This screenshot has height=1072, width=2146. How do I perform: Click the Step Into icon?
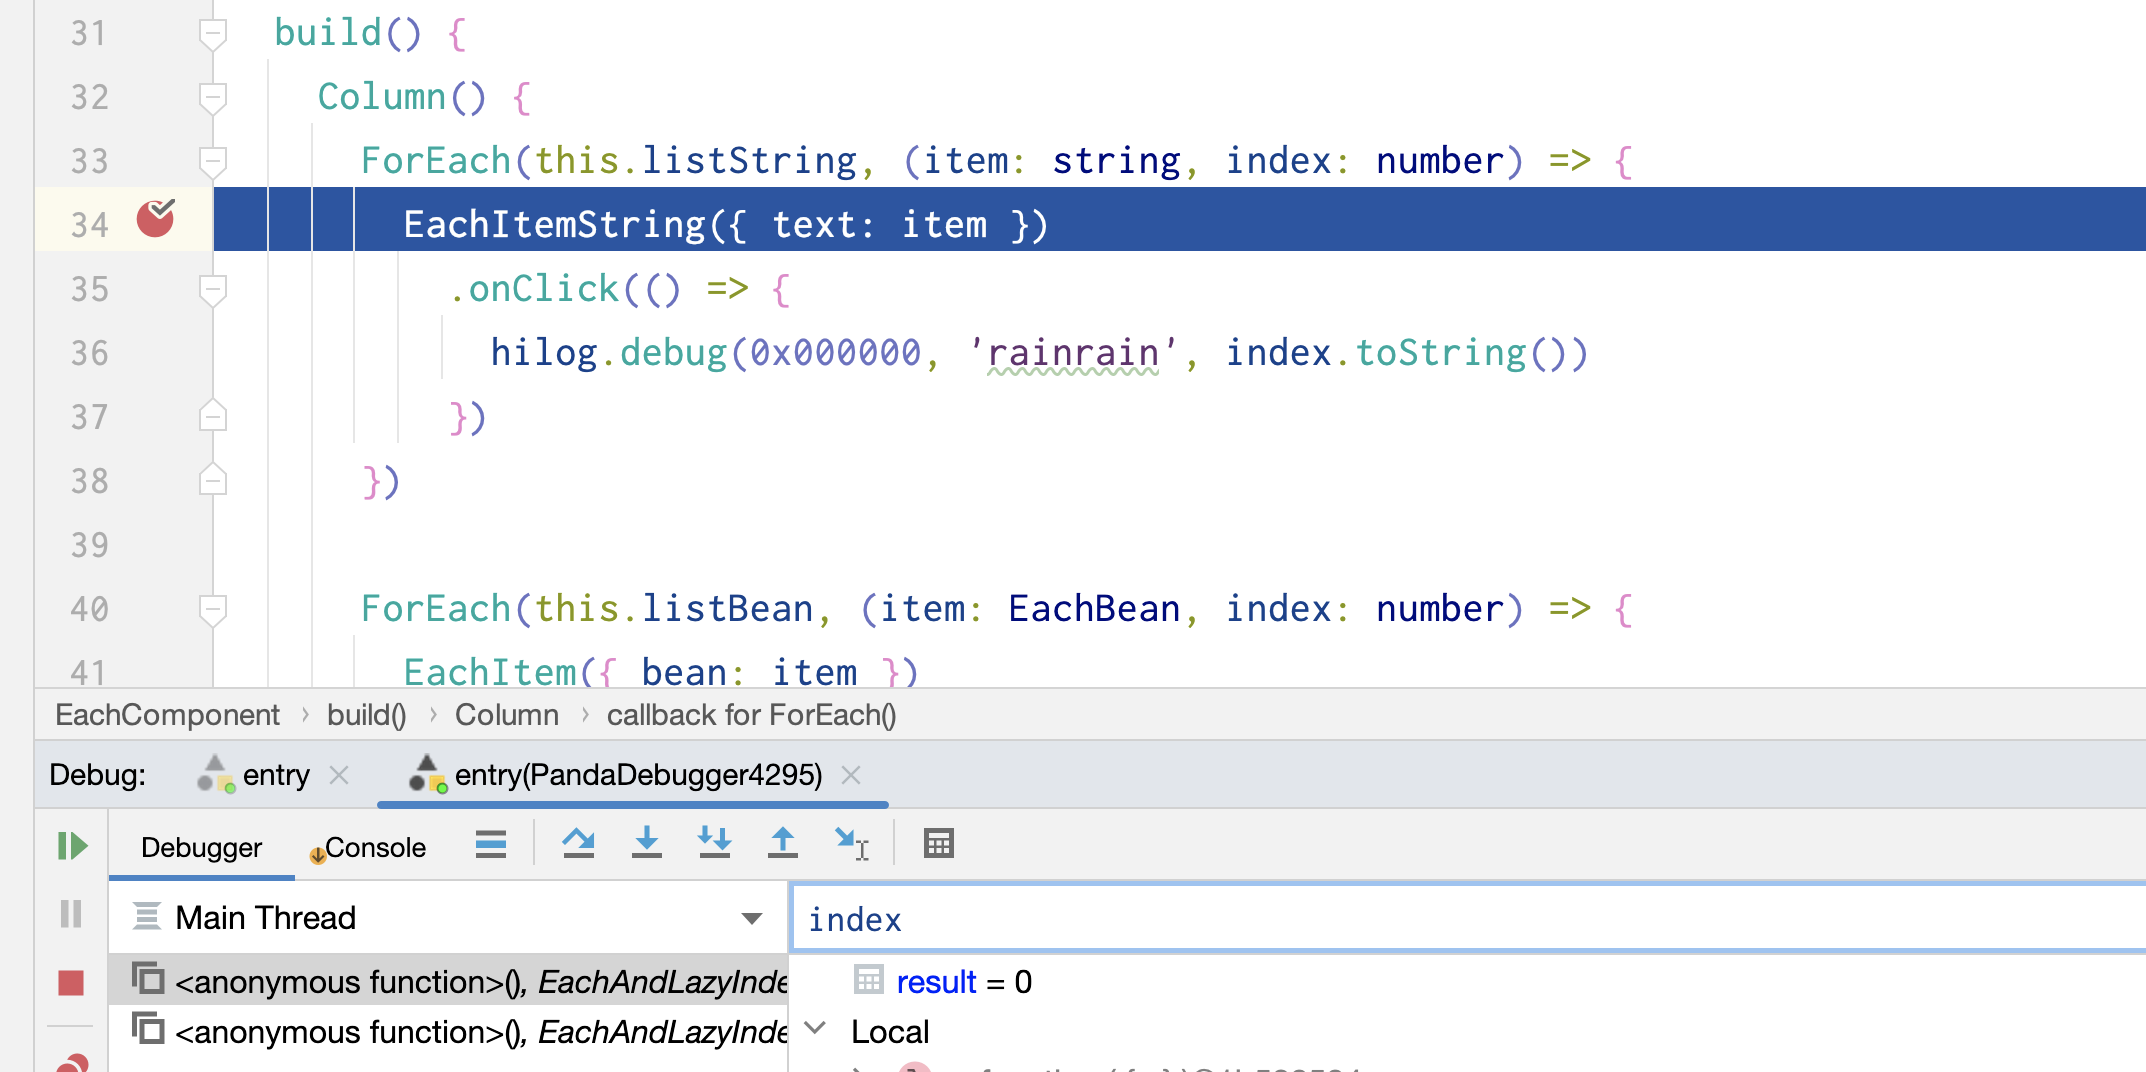point(647,843)
